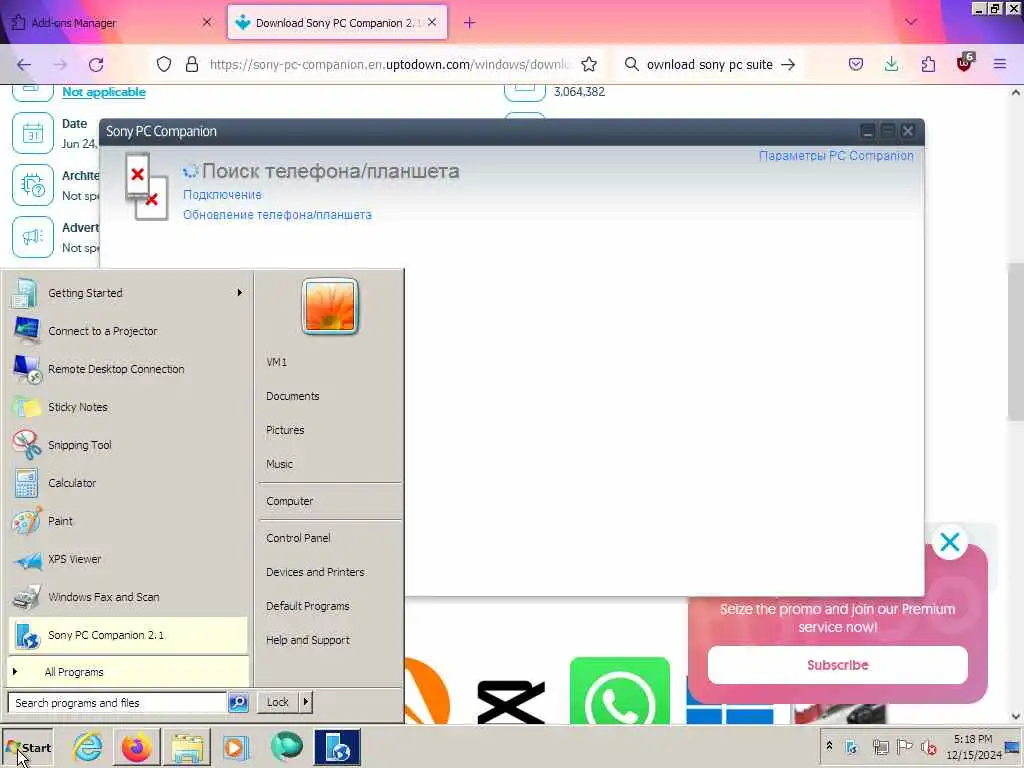Viewport: 1024px width, 768px height.
Task: Launch Connect to a Projector
Action: [128, 331]
